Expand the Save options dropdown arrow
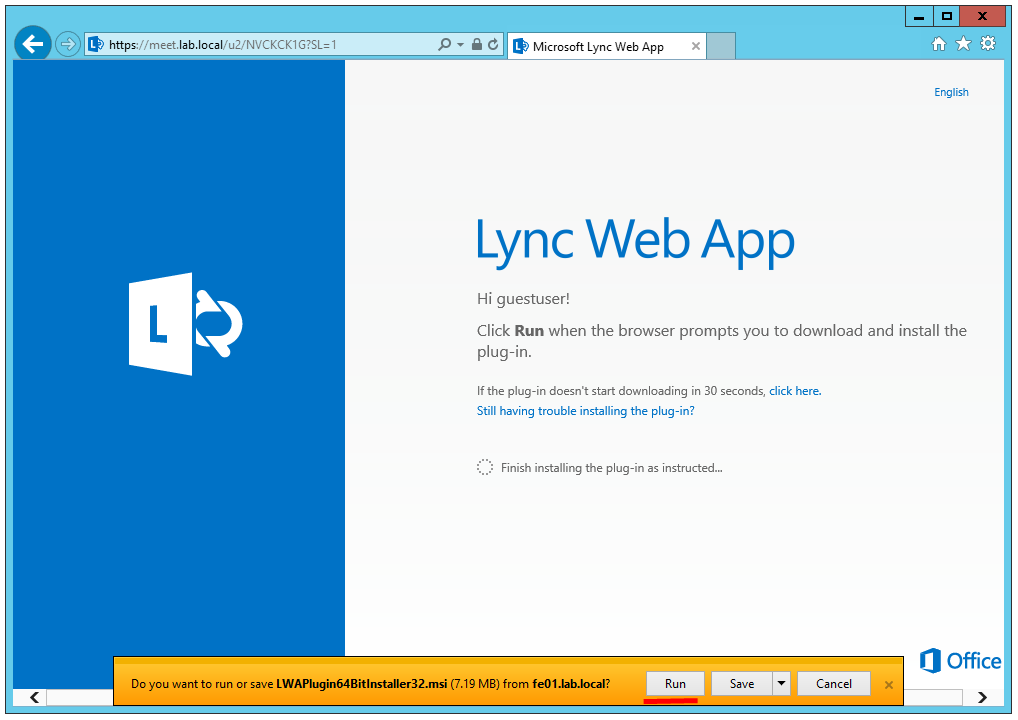1018x720 pixels. (x=781, y=684)
